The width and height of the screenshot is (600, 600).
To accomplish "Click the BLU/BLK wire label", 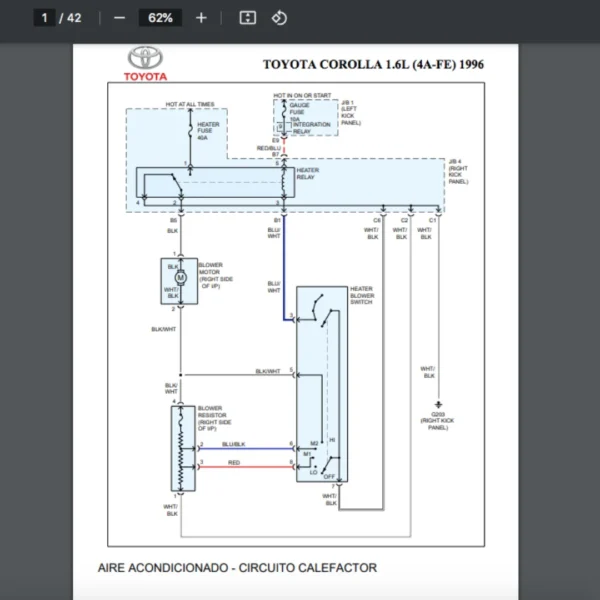I will coord(233,443).
